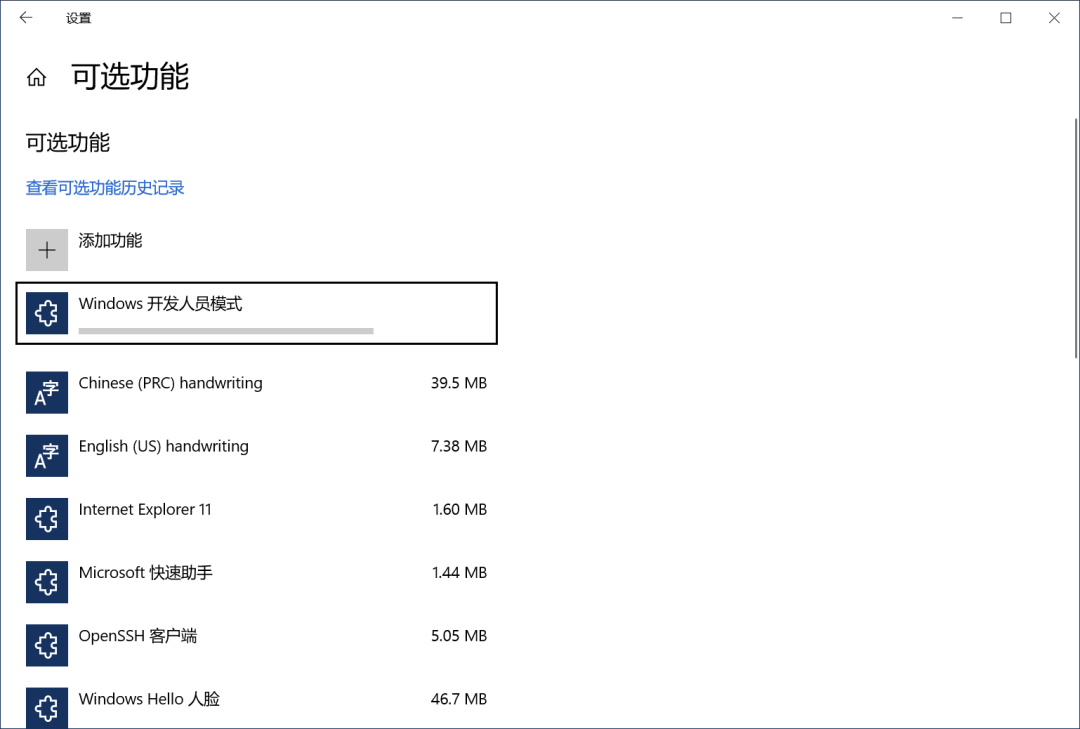Open Settings home via house icon

[37, 77]
